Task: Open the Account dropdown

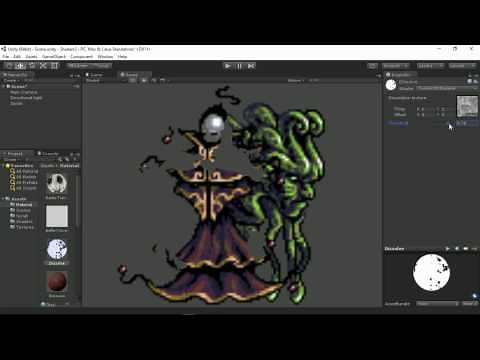Action: tap(395, 66)
